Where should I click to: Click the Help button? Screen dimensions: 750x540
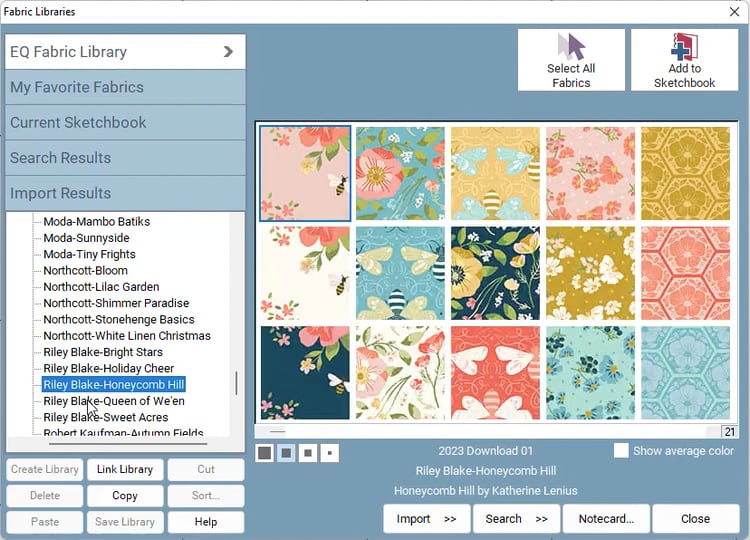[x=206, y=522]
